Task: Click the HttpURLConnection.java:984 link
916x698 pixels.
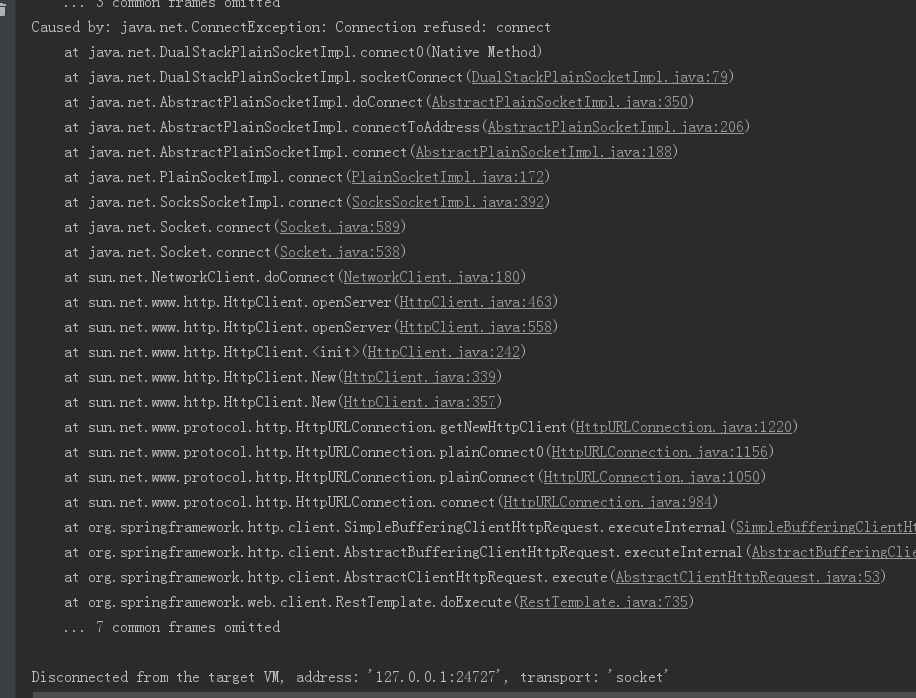Action: [x=608, y=502]
